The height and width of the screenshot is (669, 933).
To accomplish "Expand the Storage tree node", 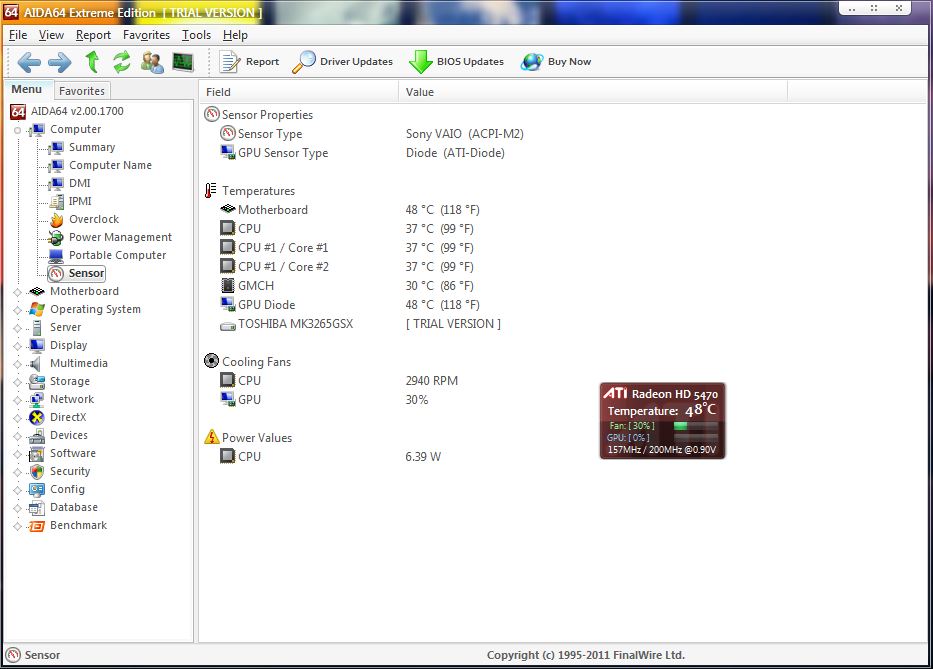I will tap(17, 382).
